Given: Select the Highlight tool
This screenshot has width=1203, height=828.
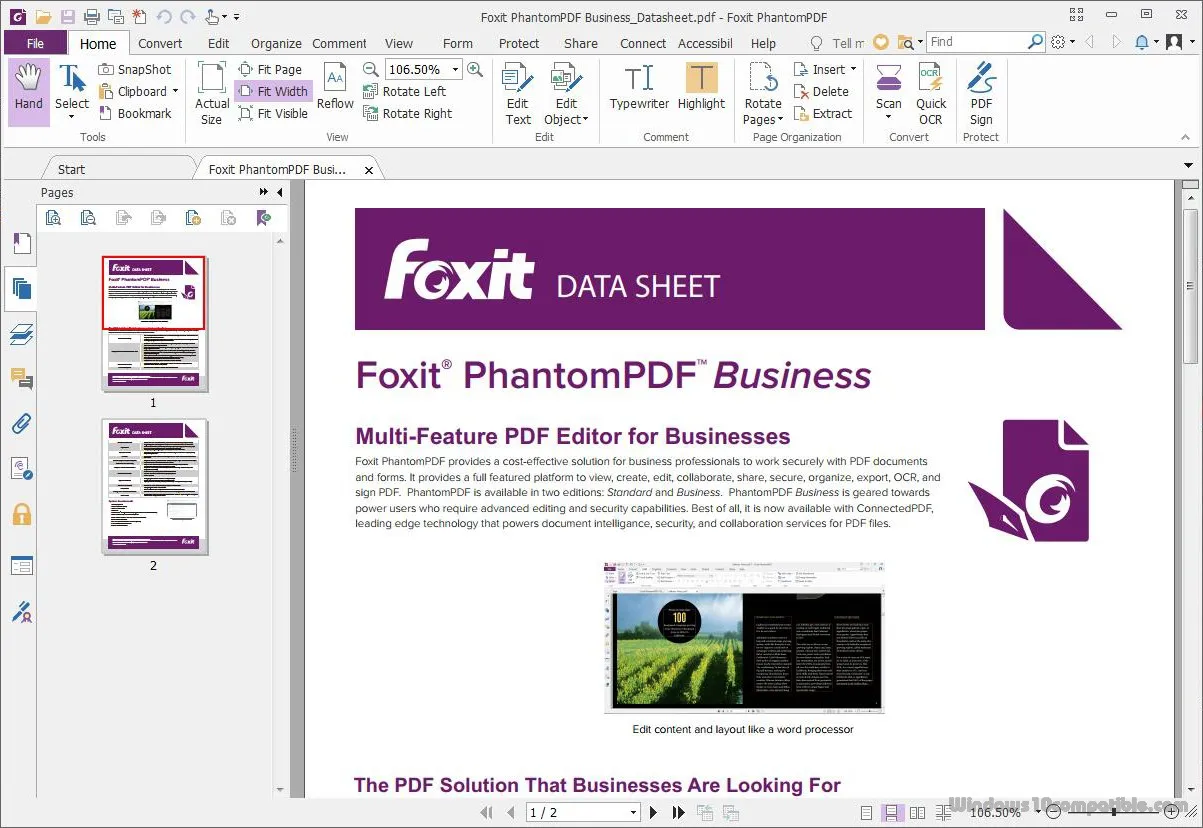Looking at the screenshot, I should tap(701, 90).
